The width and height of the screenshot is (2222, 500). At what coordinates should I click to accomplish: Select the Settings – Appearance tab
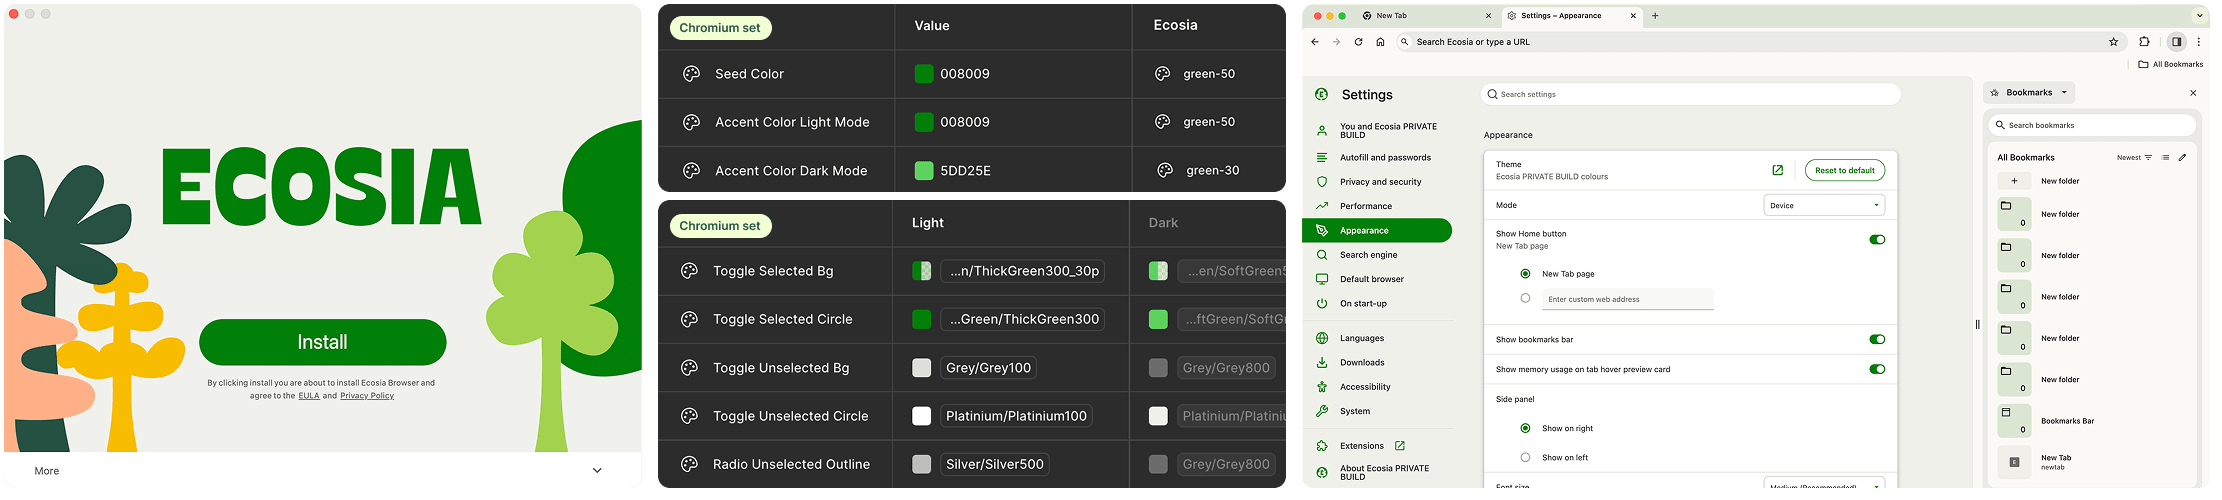tap(1572, 16)
